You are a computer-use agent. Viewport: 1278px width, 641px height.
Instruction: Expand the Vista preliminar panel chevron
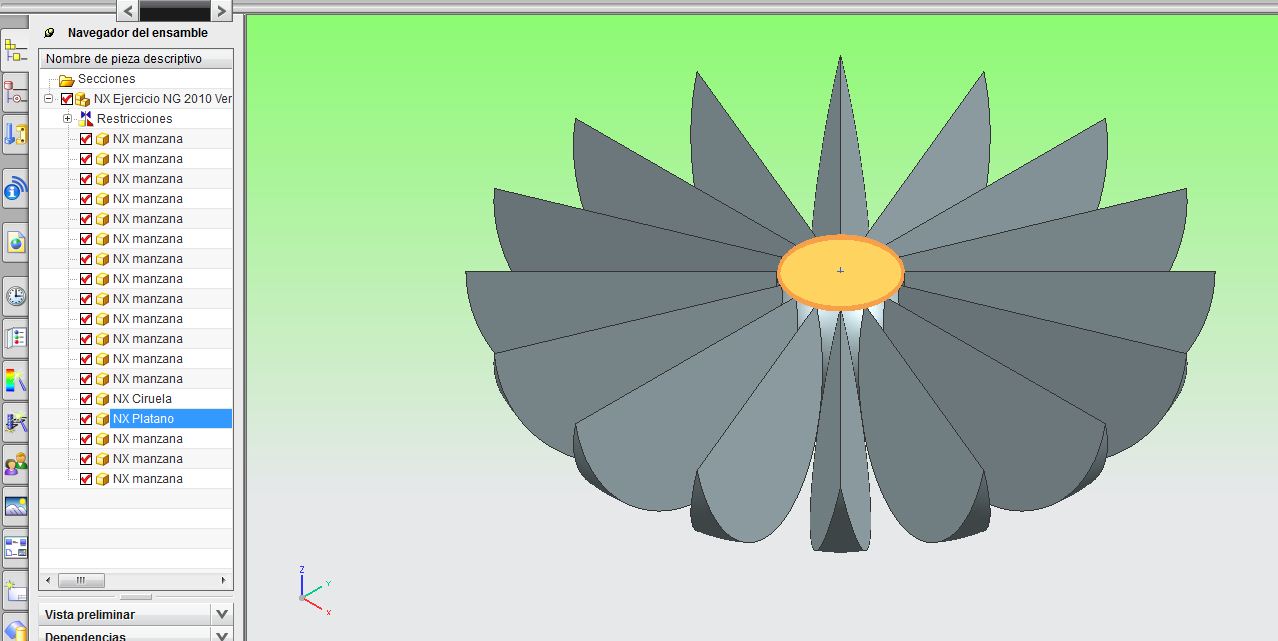pyautogui.click(x=222, y=614)
